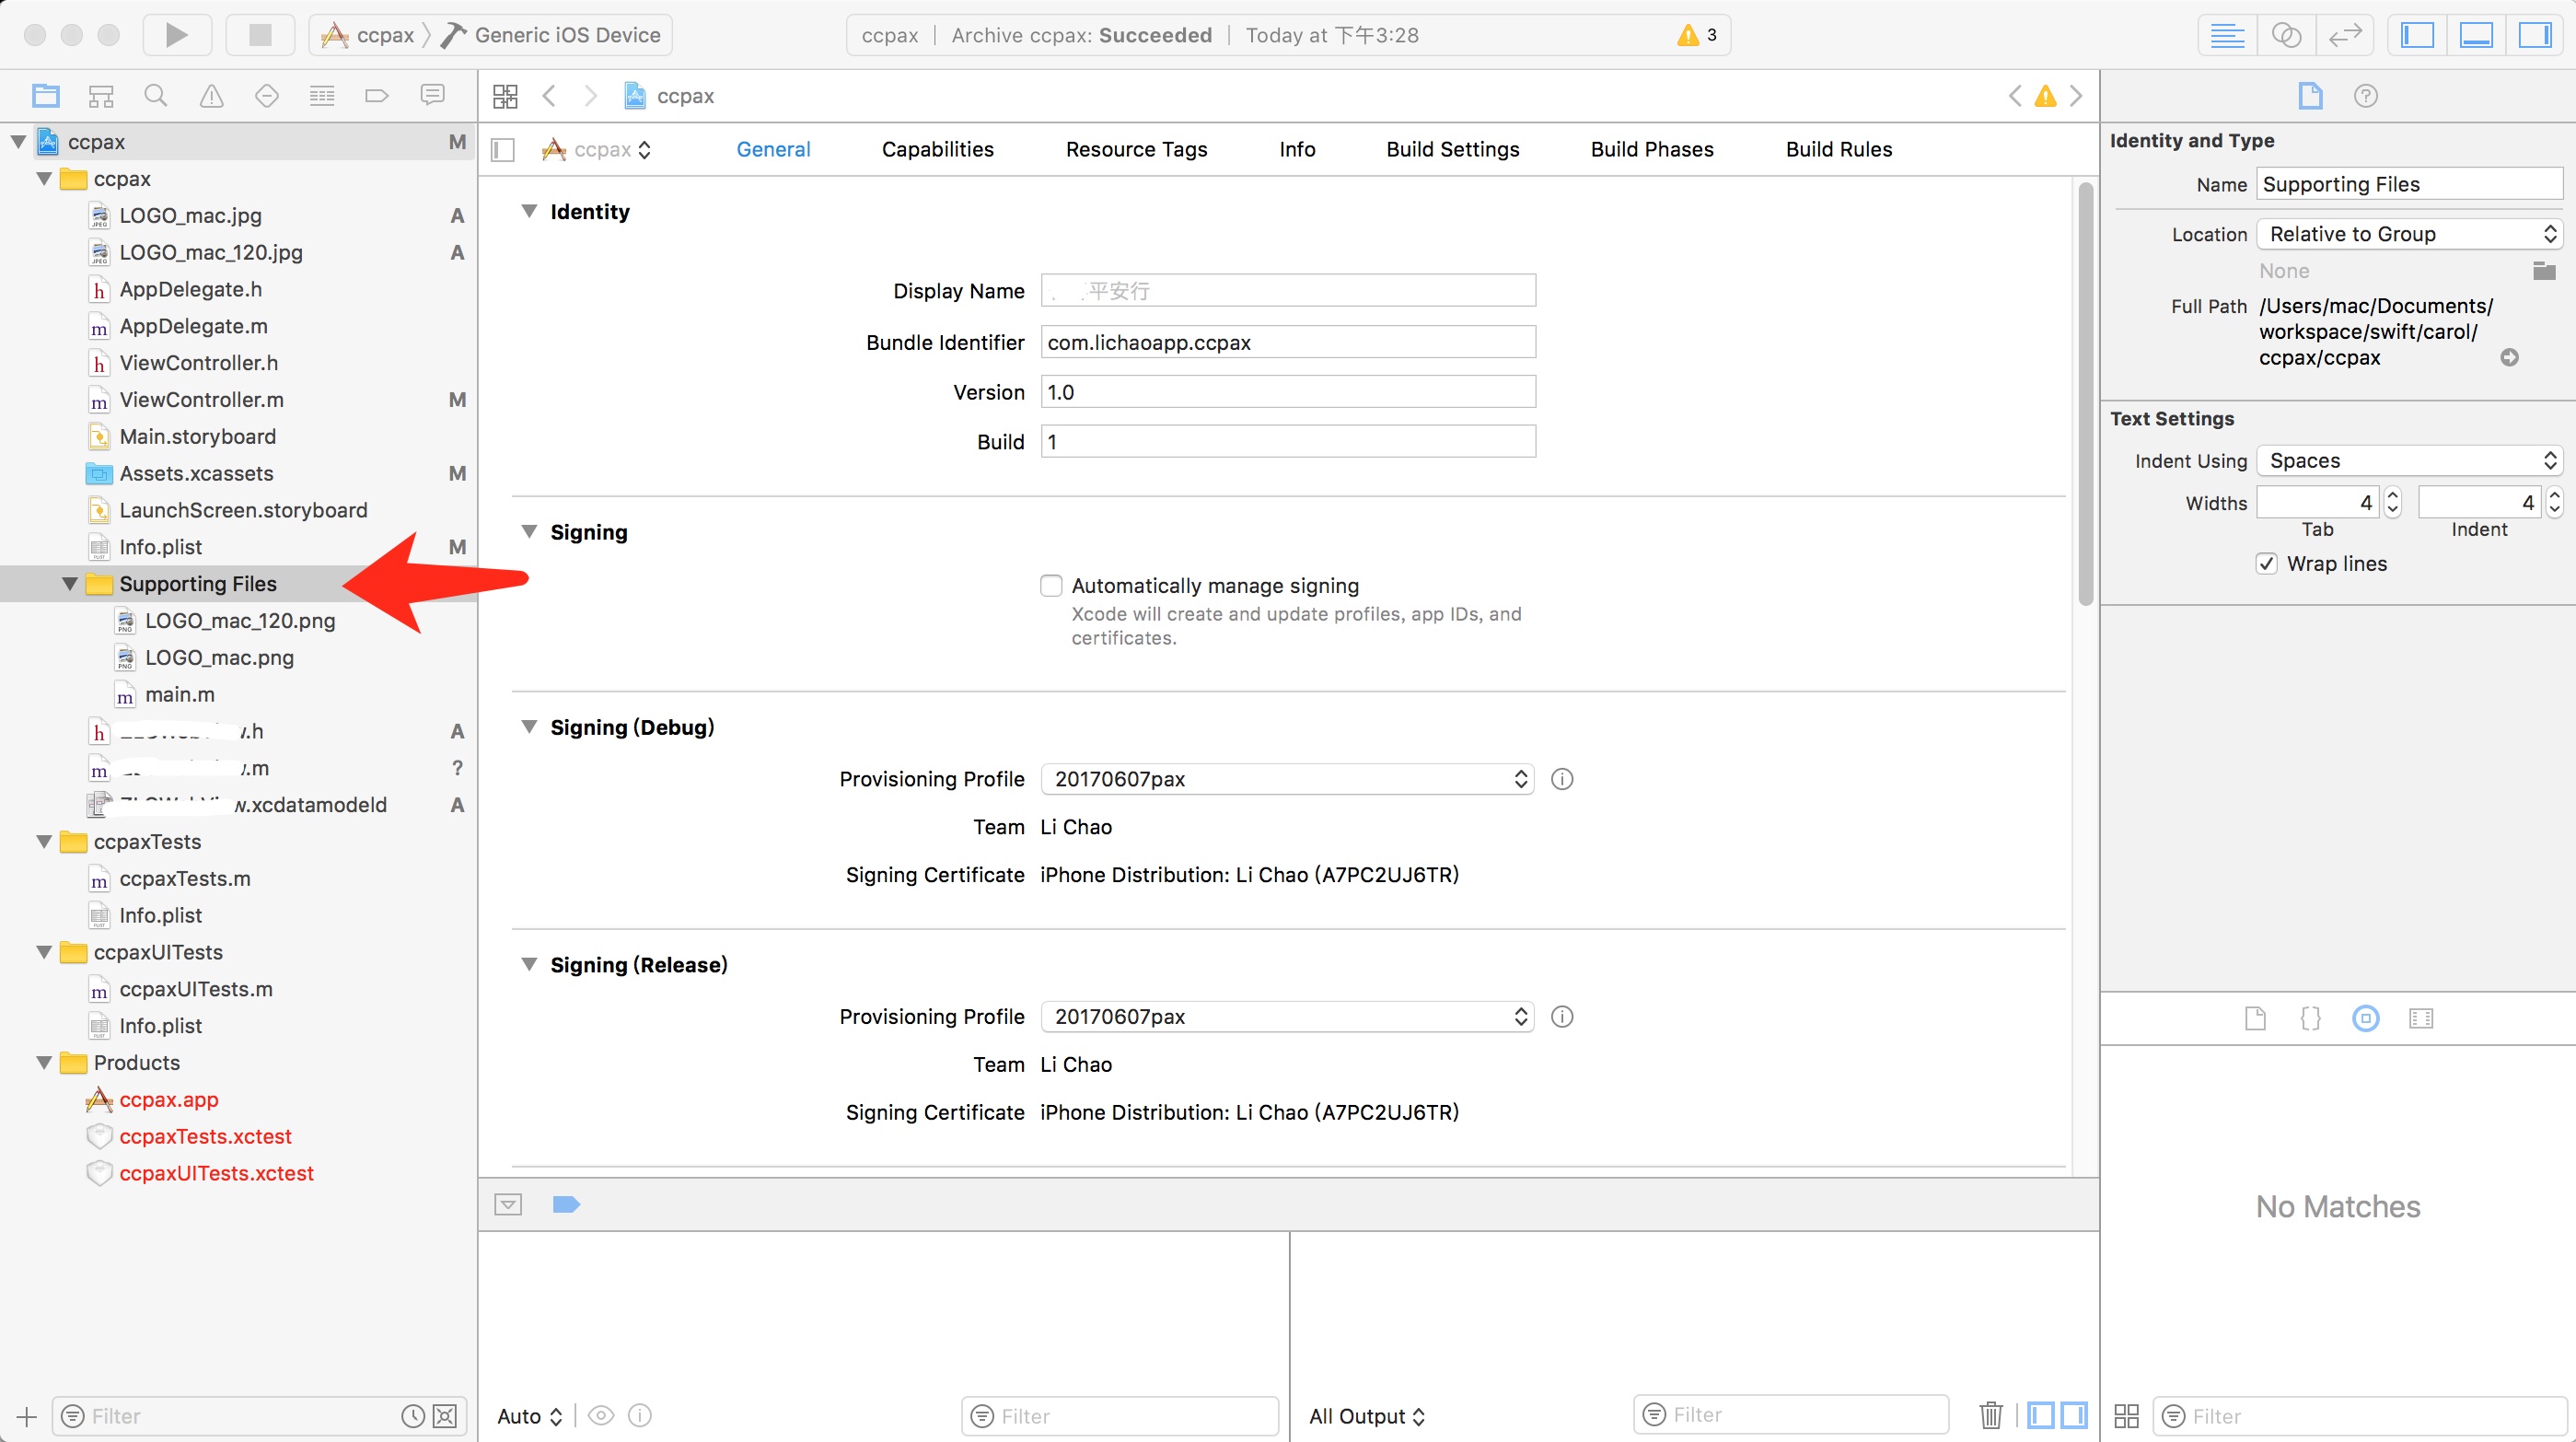Collapse the Supporting Files group
The width and height of the screenshot is (2576, 1442).
70,584
